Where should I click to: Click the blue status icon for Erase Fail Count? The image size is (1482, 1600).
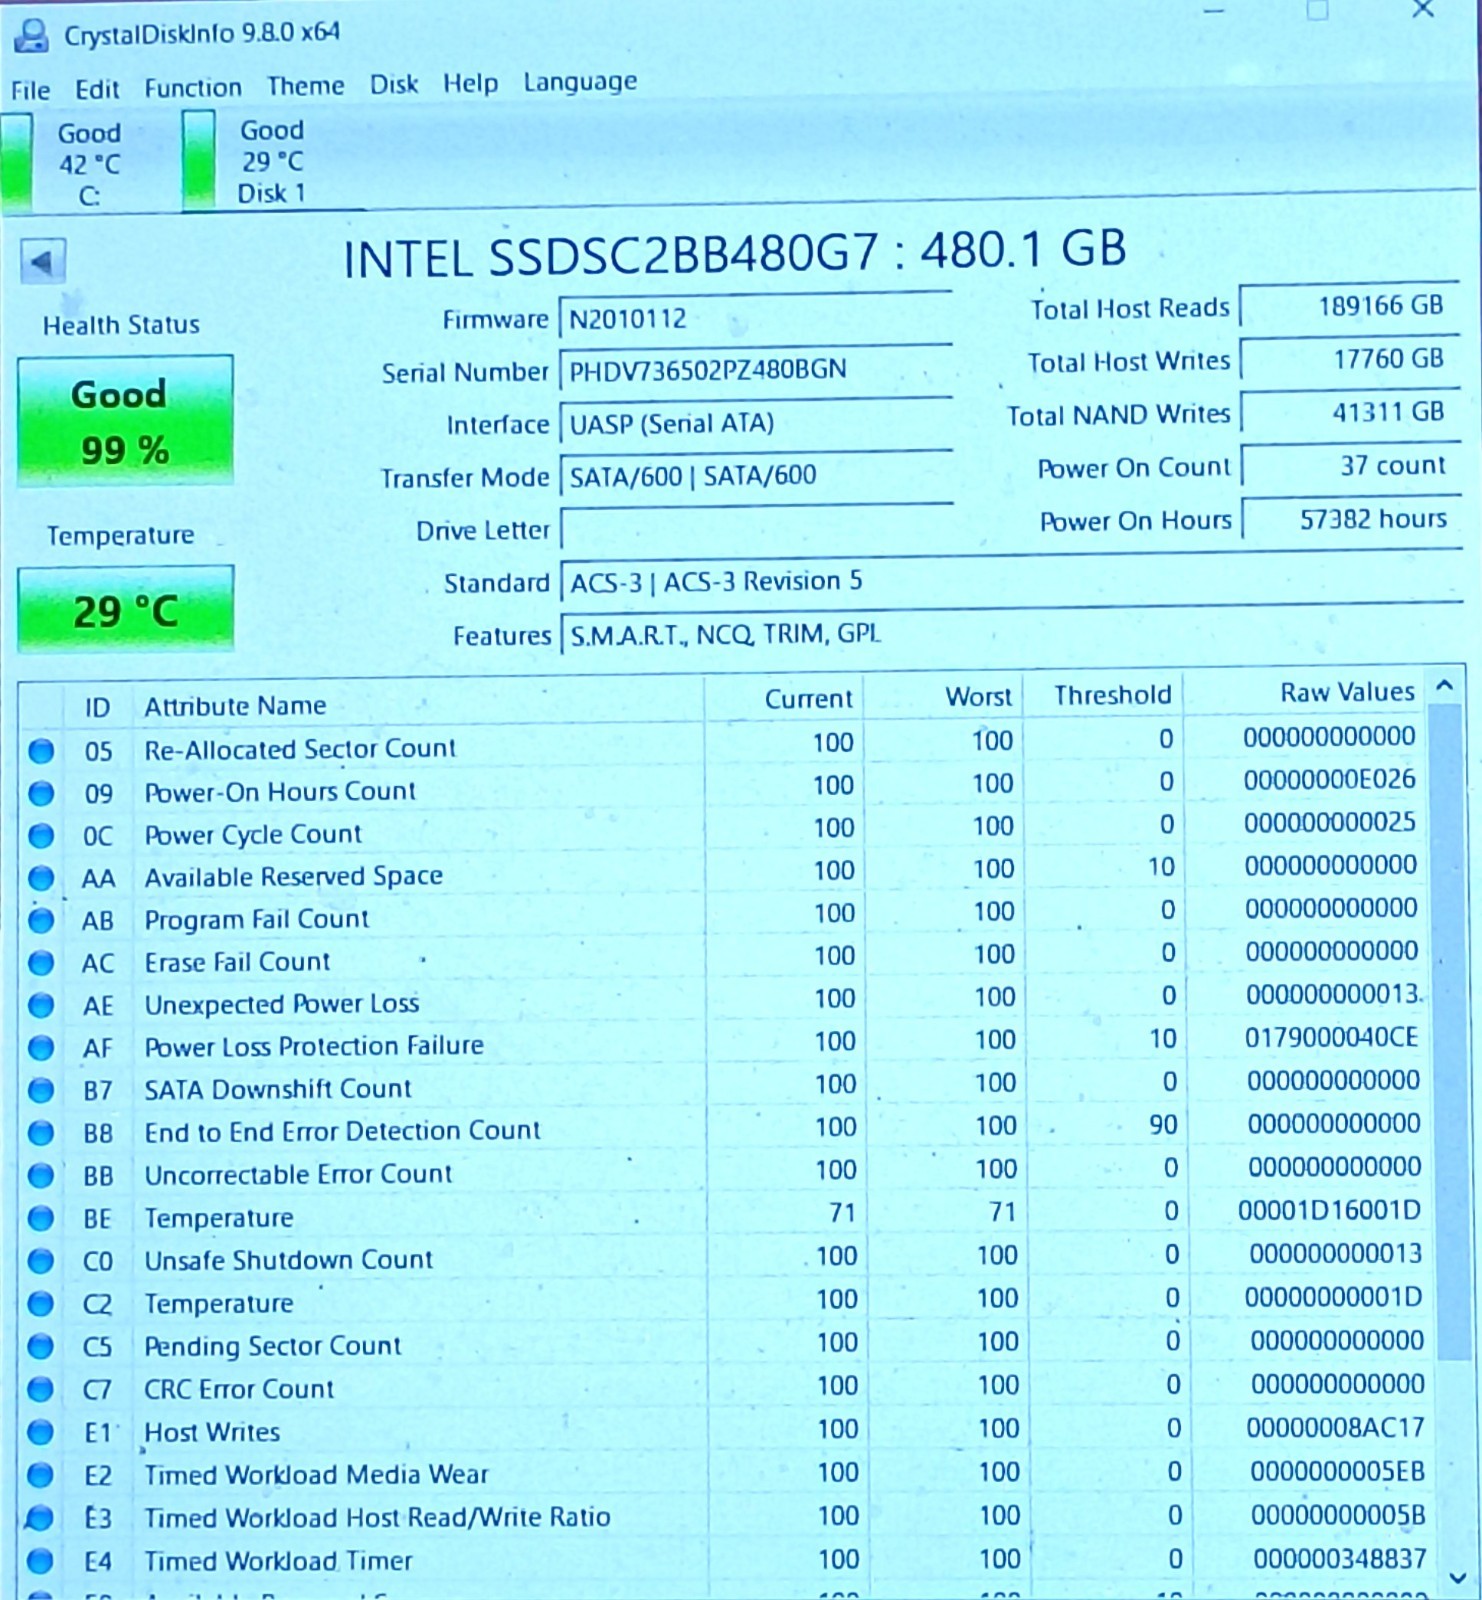tap(41, 964)
